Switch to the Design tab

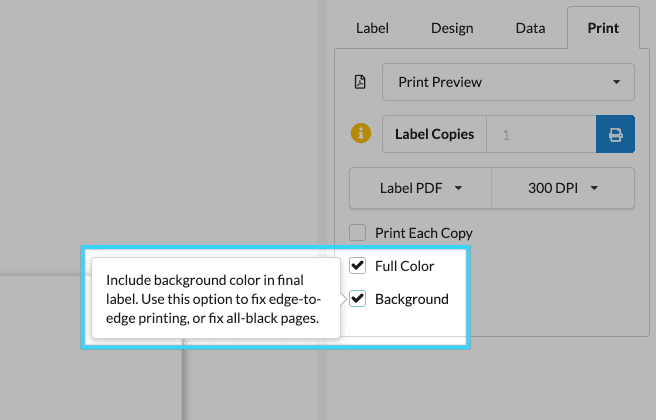(x=452, y=28)
